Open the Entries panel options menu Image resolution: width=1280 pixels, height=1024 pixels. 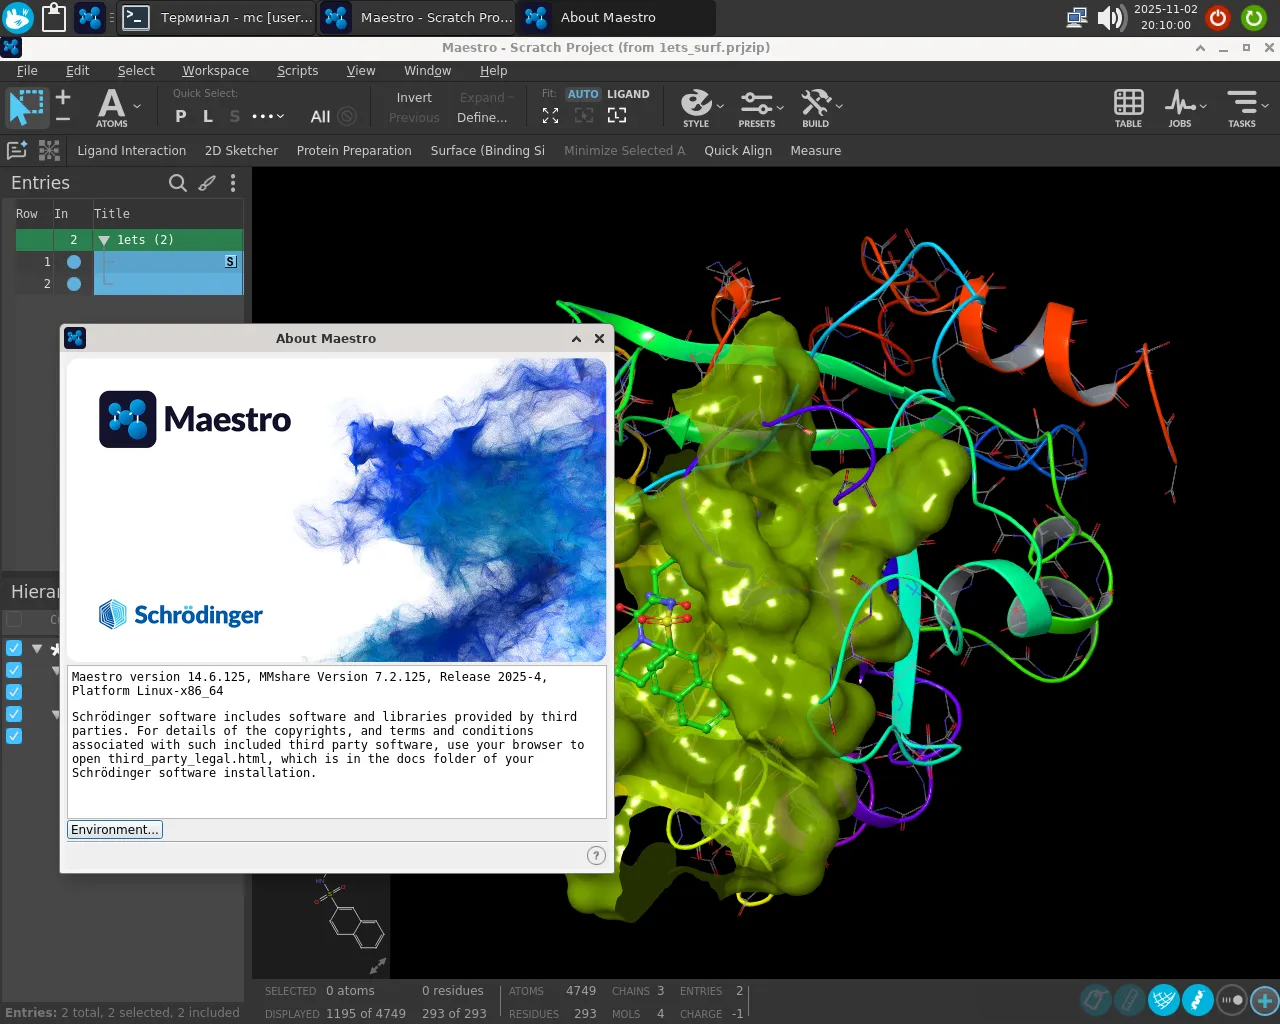233,183
